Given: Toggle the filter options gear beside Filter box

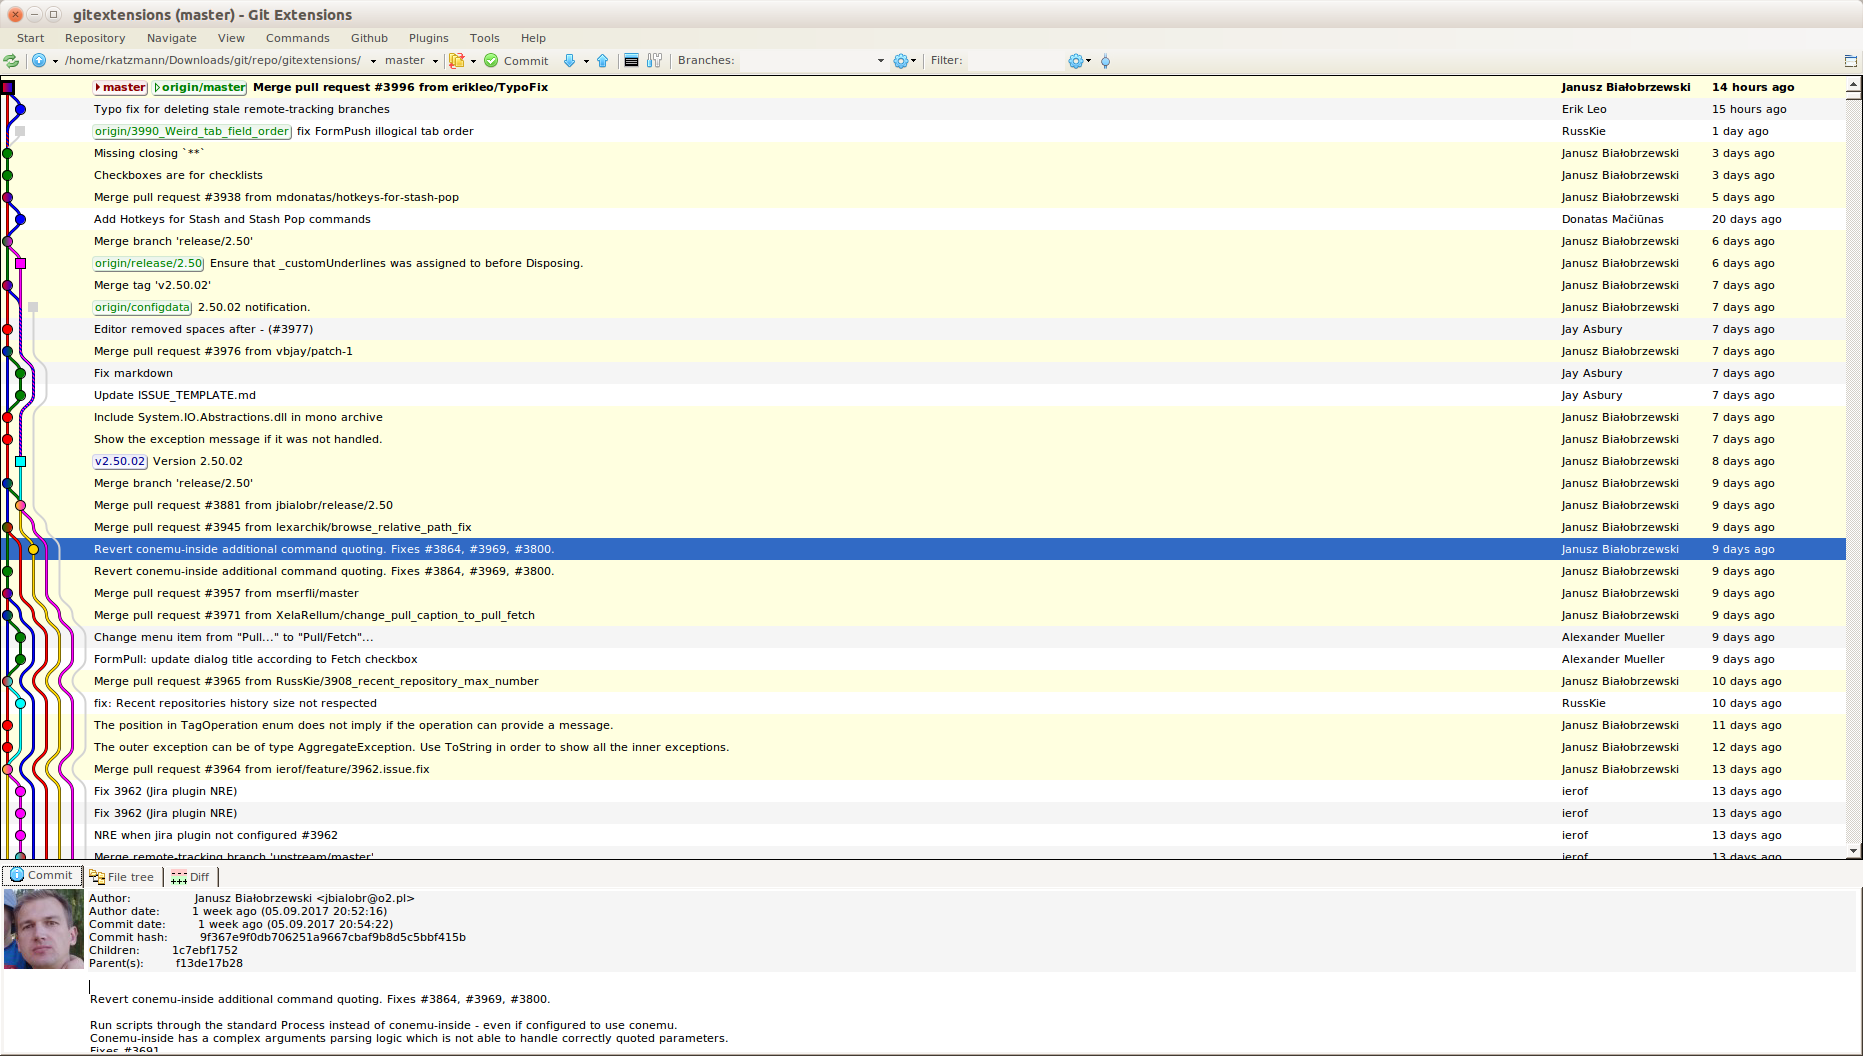Looking at the screenshot, I should point(1075,60).
